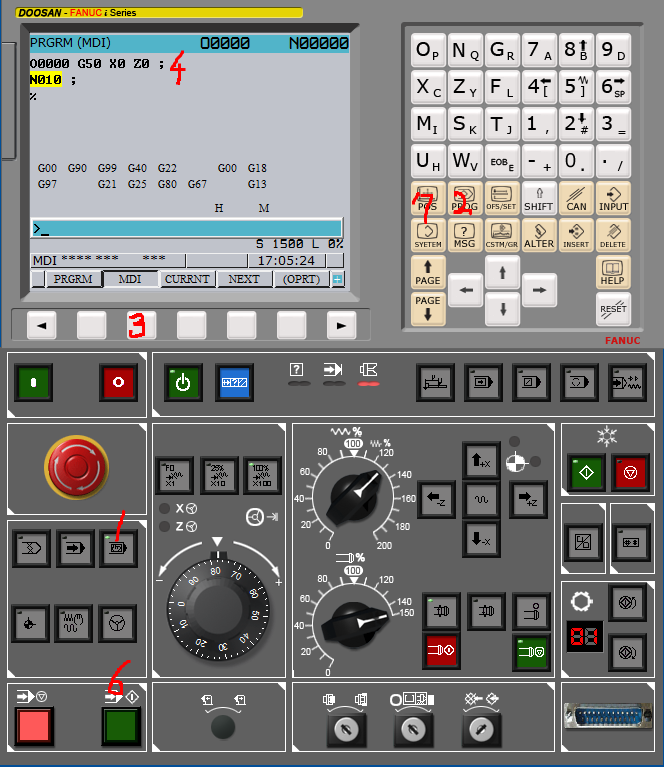Turn key switch under the crossed diamond icons
The height and width of the screenshot is (767, 664).
pos(481,729)
